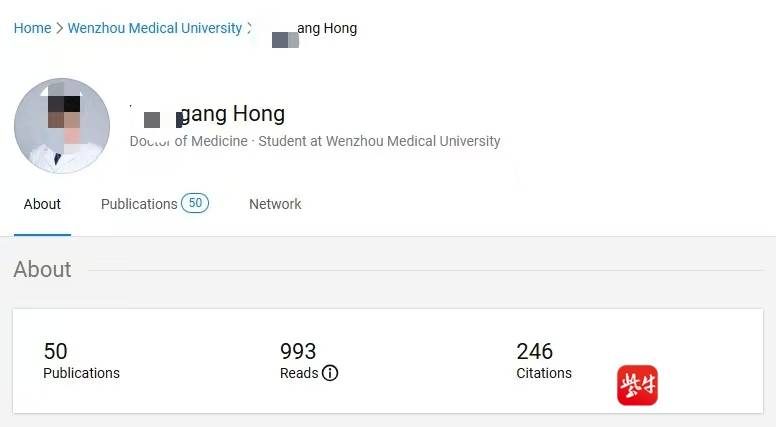Image resolution: width=776 pixels, height=427 pixels.
Task: Switch to the Publications tab
Action: point(139,204)
